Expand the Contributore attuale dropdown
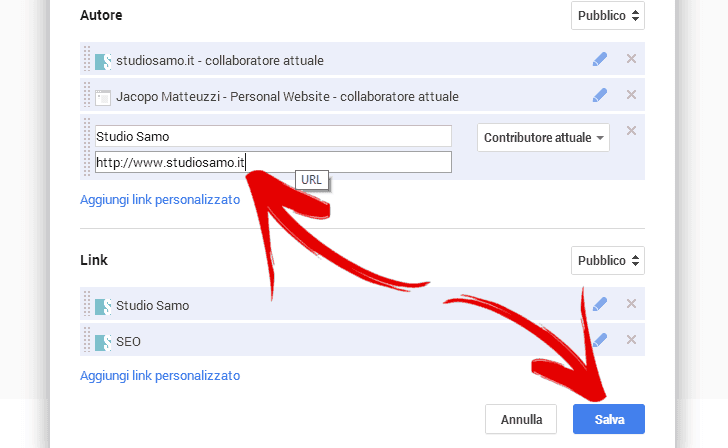This screenshot has height=448, width=728. pos(543,137)
